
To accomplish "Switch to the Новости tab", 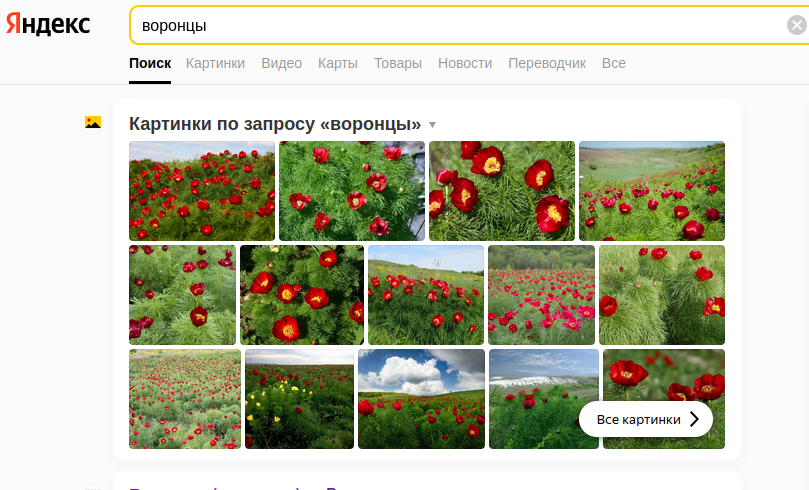I will pyautogui.click(x=465, y=63).
